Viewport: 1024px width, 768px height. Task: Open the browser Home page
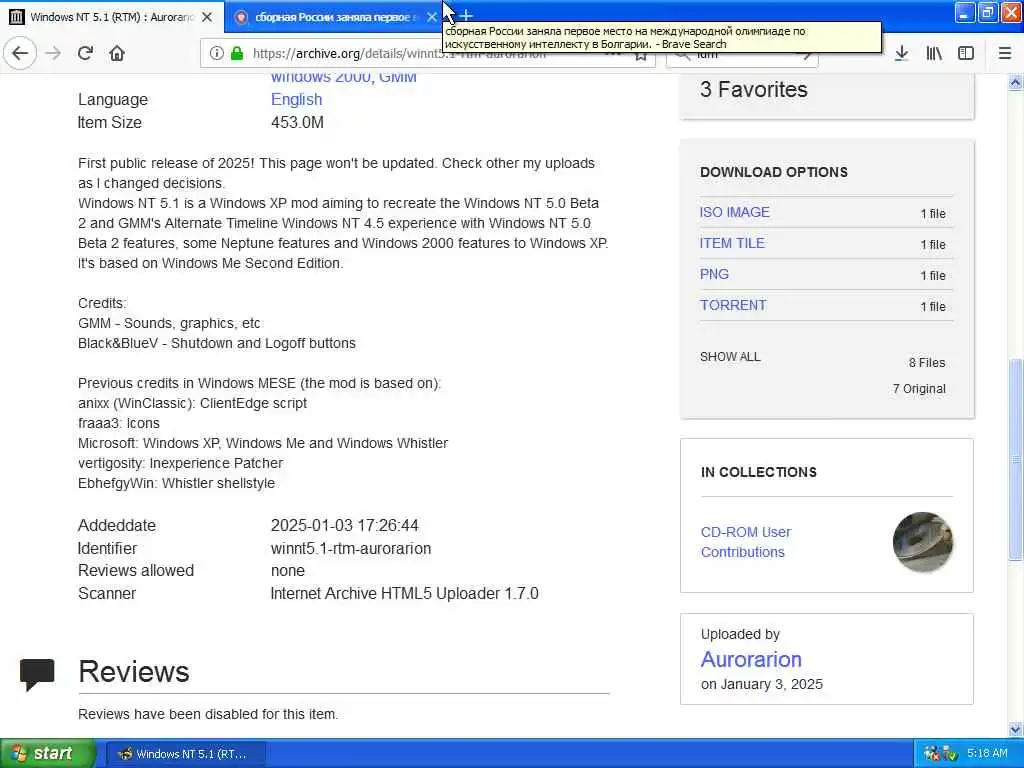pos(117,53)
